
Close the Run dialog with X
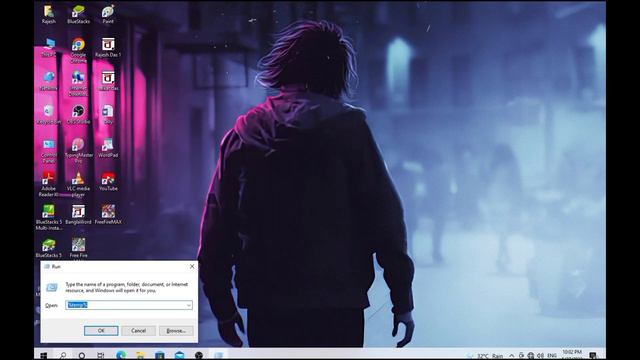[x=192, y=266]
